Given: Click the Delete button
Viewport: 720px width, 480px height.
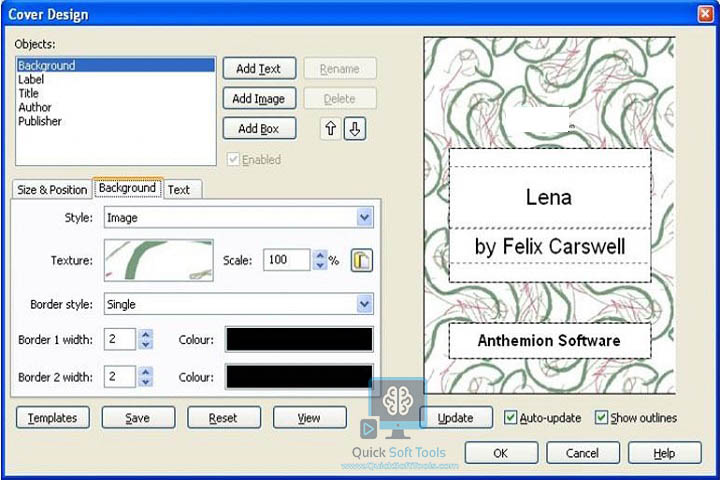Looking at the screenshot, I should pyautogui.click(x=340, y=98).
